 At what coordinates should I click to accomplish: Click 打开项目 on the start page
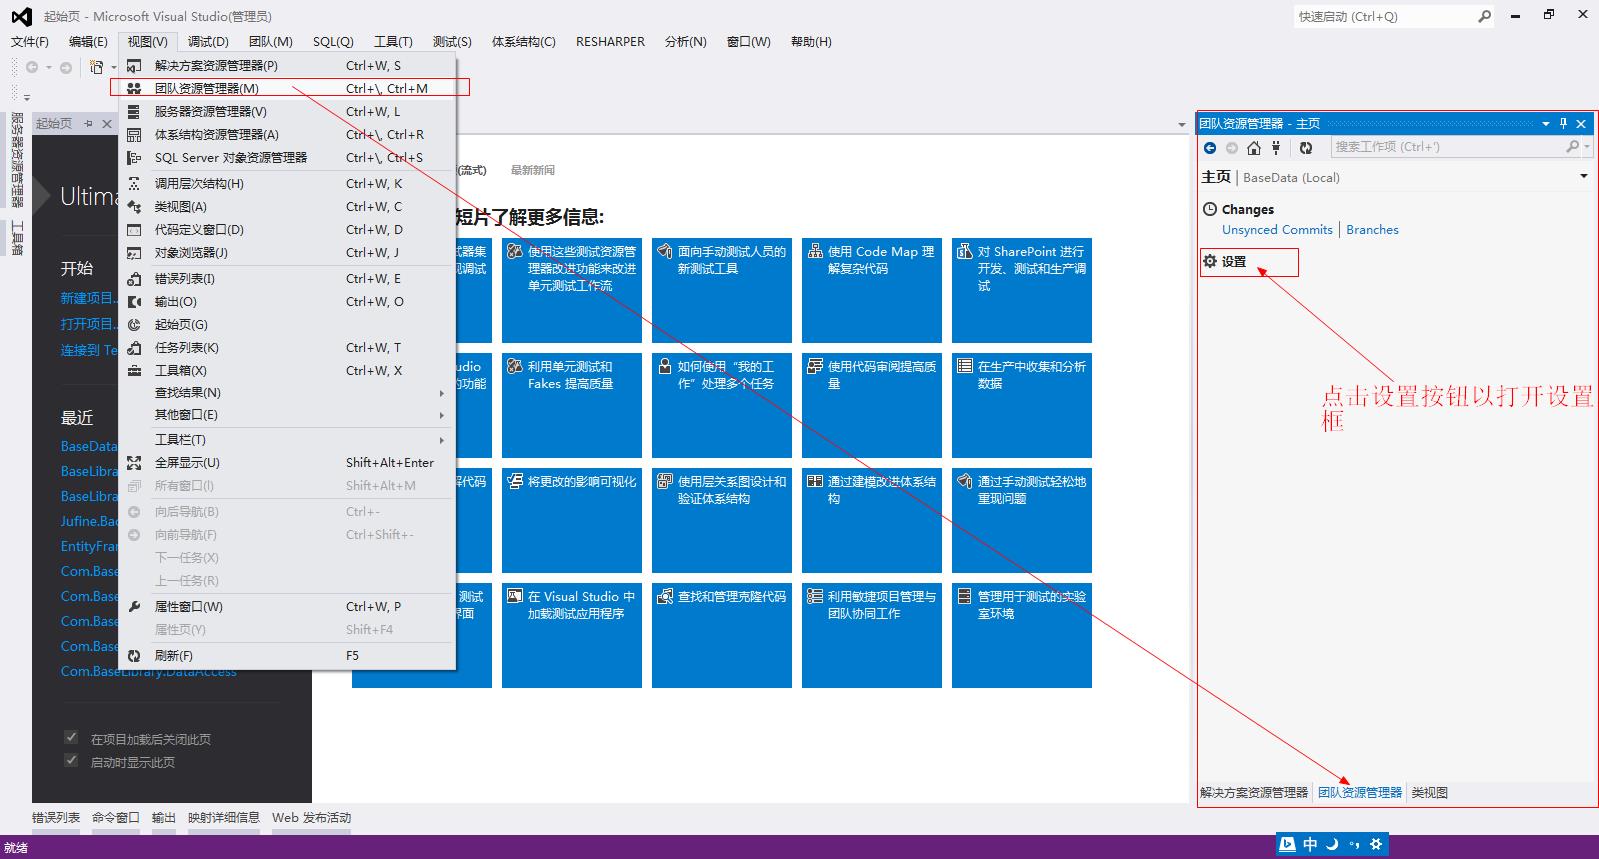(x=88, y=324)
